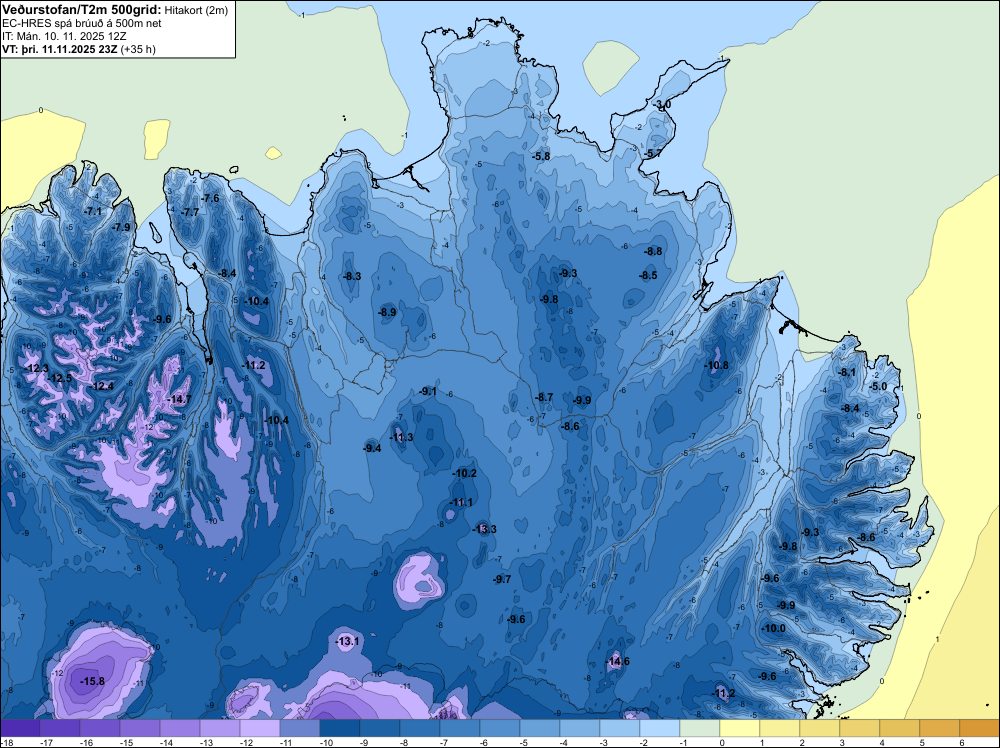
Task: Click the legend swatch between -18 and -17
Action: tap(20, 728)
